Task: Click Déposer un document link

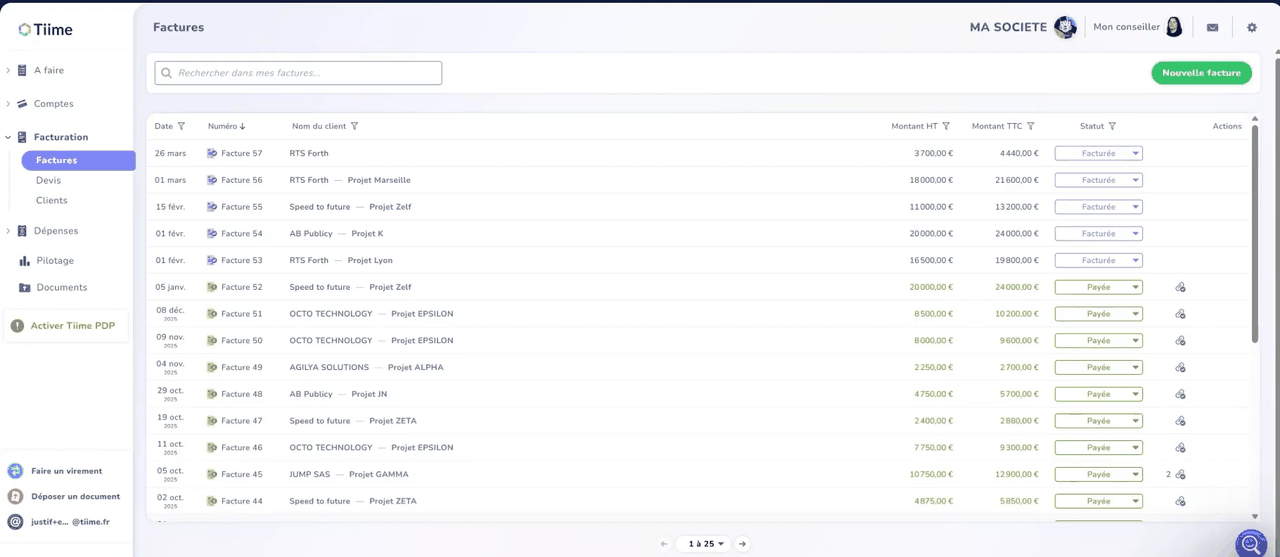Action: tap(75, 496)
